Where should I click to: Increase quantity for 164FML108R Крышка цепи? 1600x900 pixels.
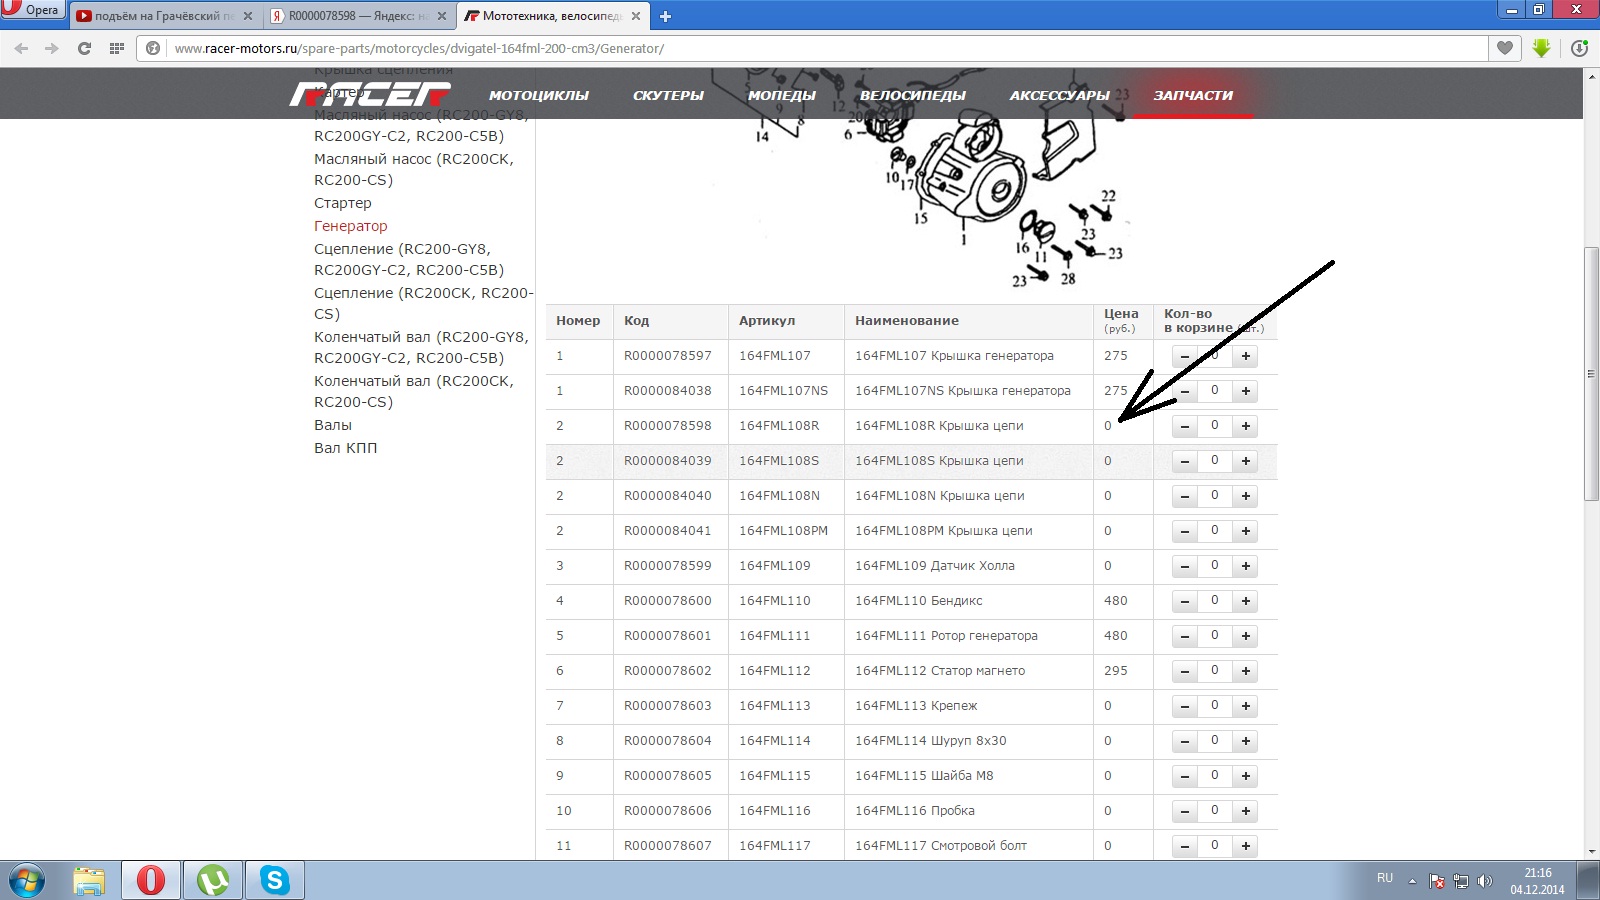pyautogui.click(x=1246, y=426)
